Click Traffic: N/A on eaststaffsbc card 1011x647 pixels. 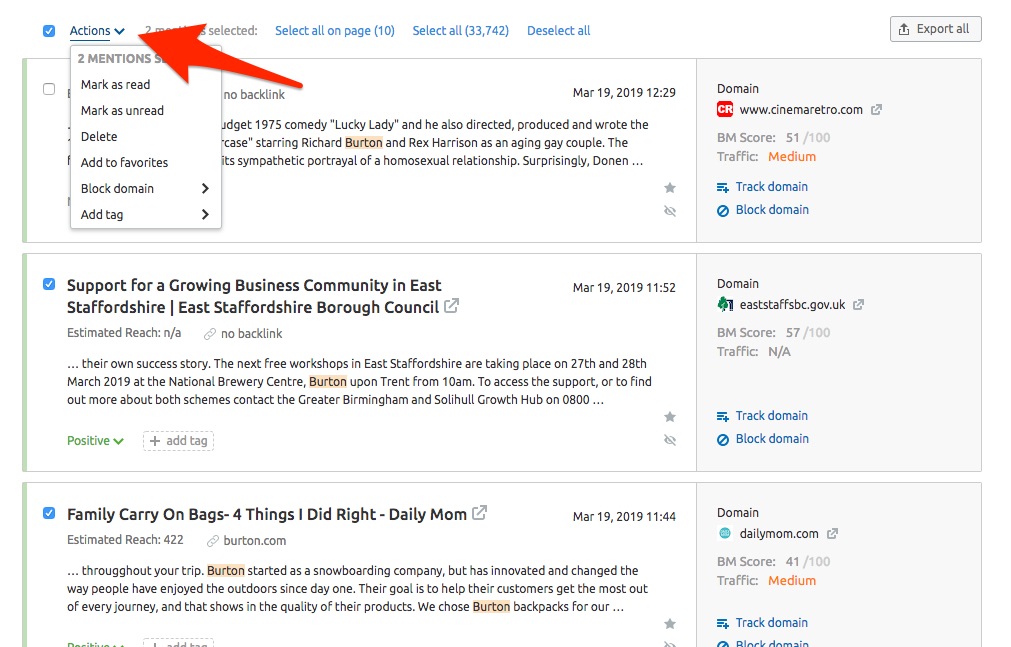(754, 351)
